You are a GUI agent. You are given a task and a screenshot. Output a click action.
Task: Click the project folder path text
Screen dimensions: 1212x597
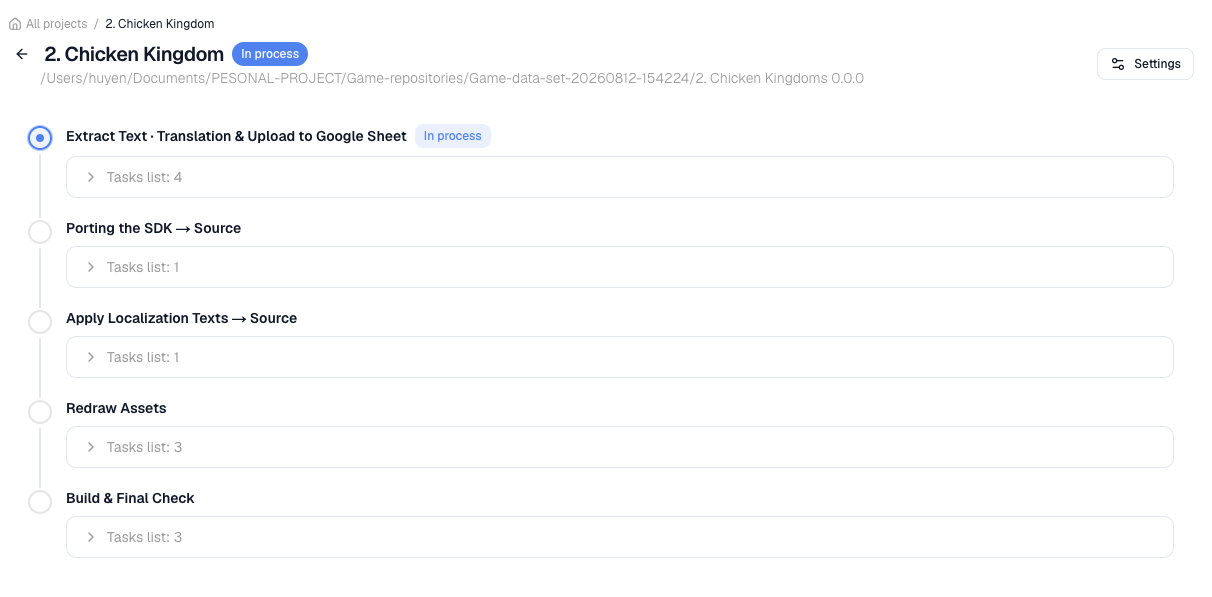pyautogui.click(x=452, y=78)
